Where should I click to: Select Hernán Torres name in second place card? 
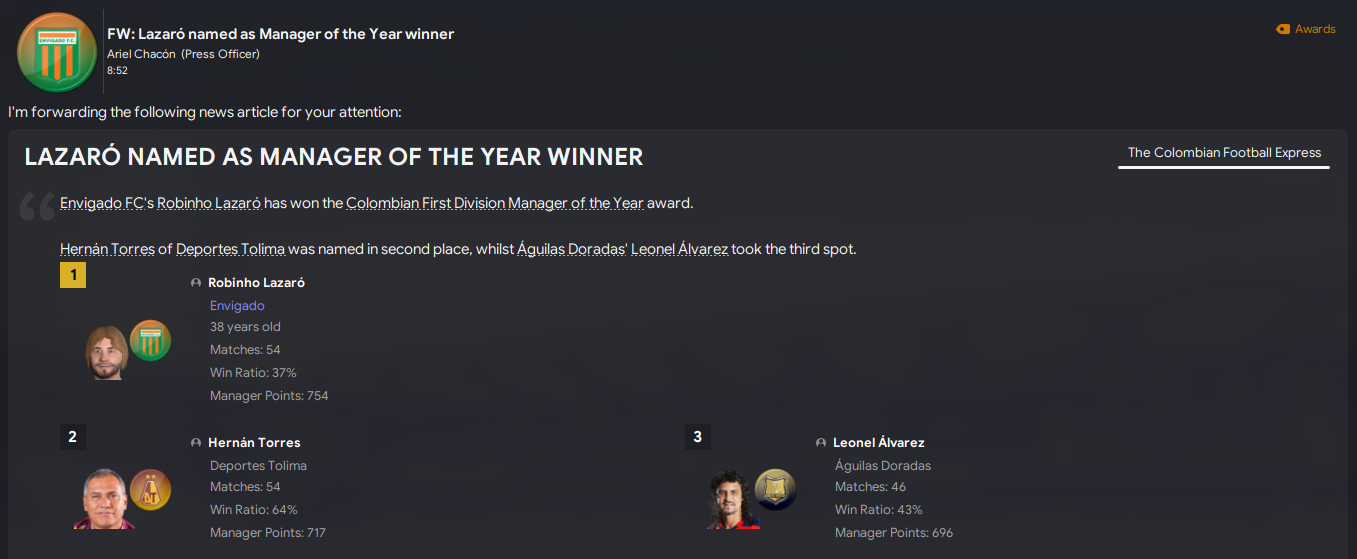pos(254,443)
